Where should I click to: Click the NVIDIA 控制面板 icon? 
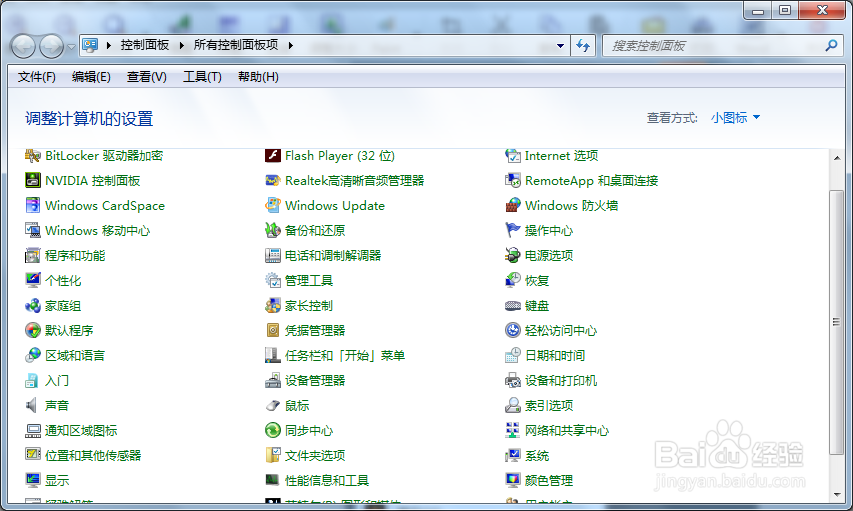point(33,180)
